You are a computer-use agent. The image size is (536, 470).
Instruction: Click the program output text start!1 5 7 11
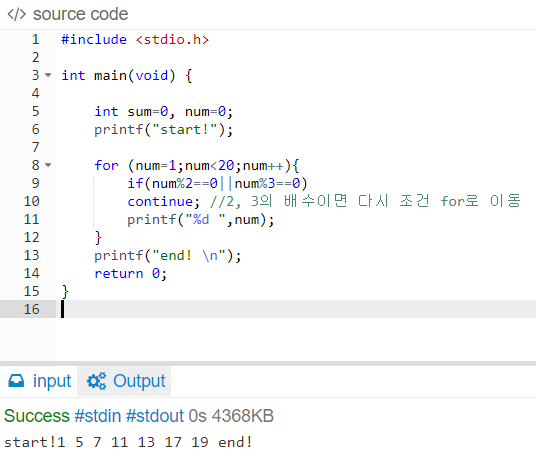(x=128, y=442)
